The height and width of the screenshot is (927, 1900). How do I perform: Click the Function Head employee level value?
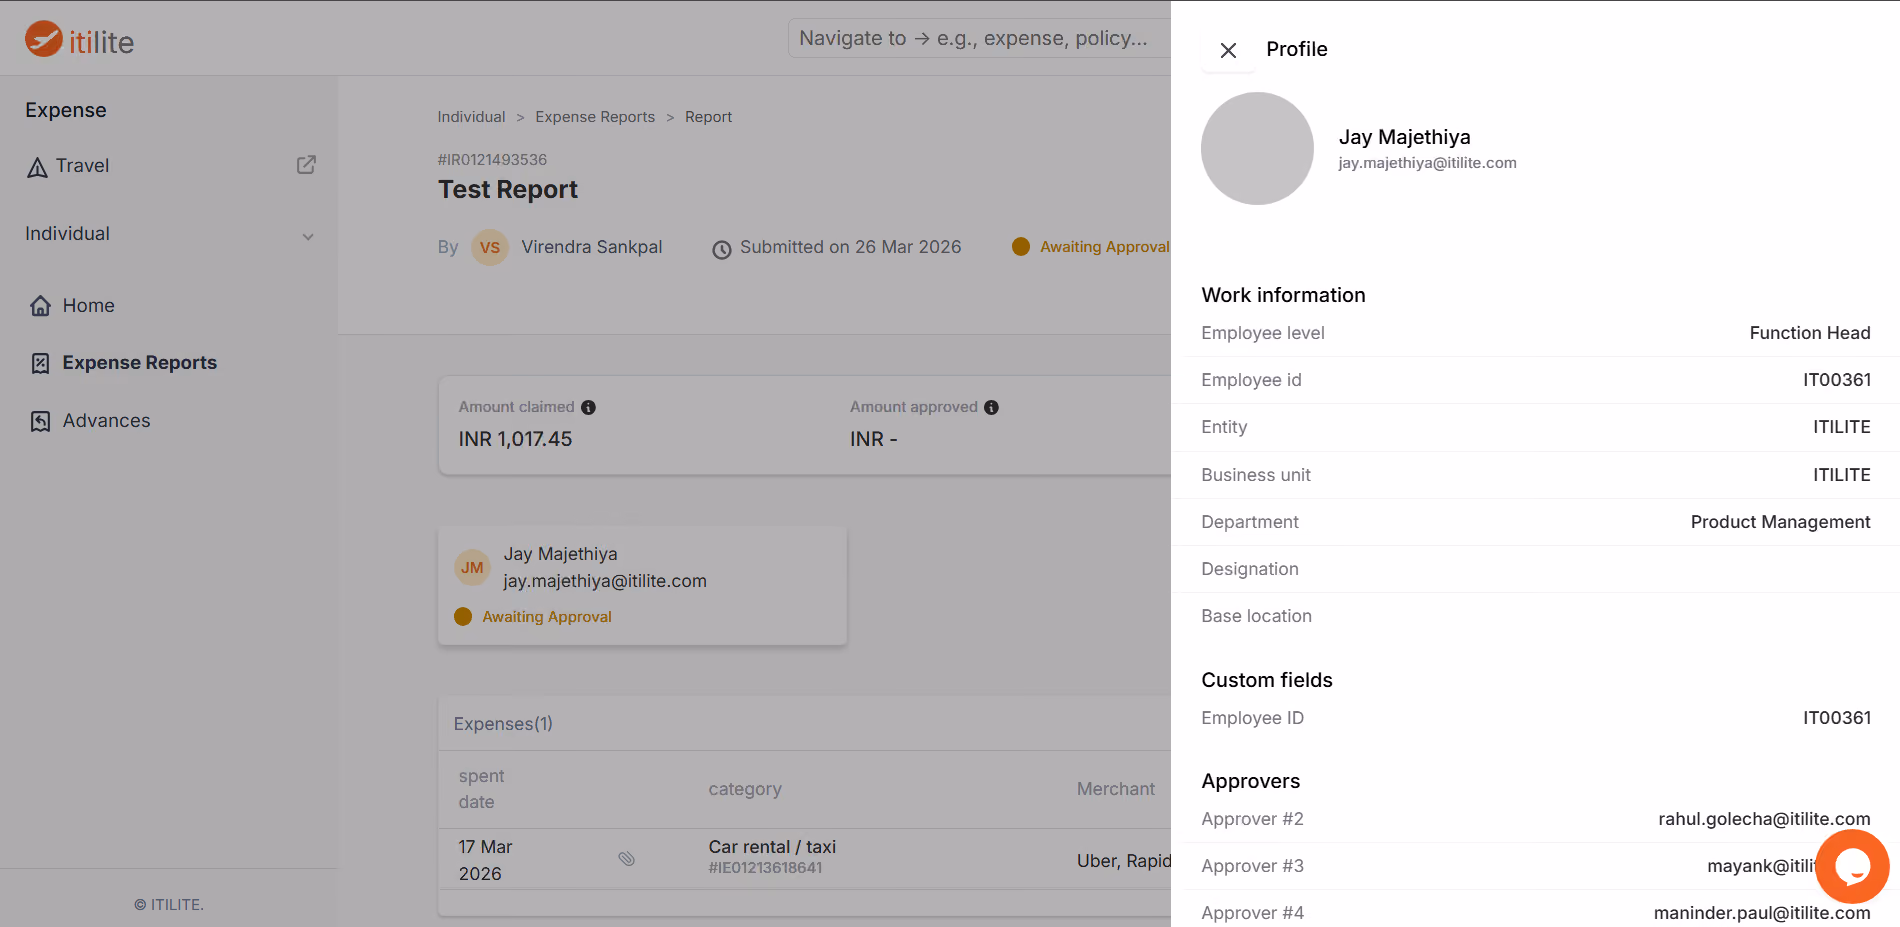pyautogui.click(x=1810, y=333)
